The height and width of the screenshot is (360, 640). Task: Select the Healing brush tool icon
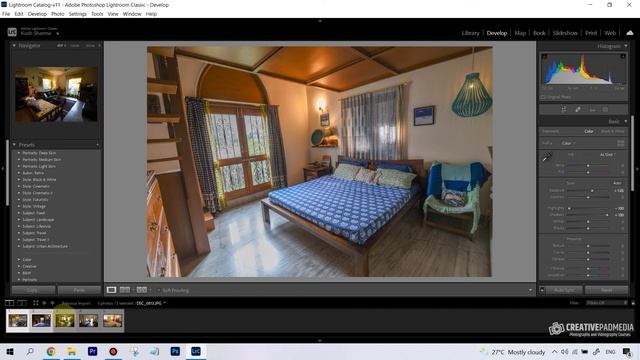(578, 109)
